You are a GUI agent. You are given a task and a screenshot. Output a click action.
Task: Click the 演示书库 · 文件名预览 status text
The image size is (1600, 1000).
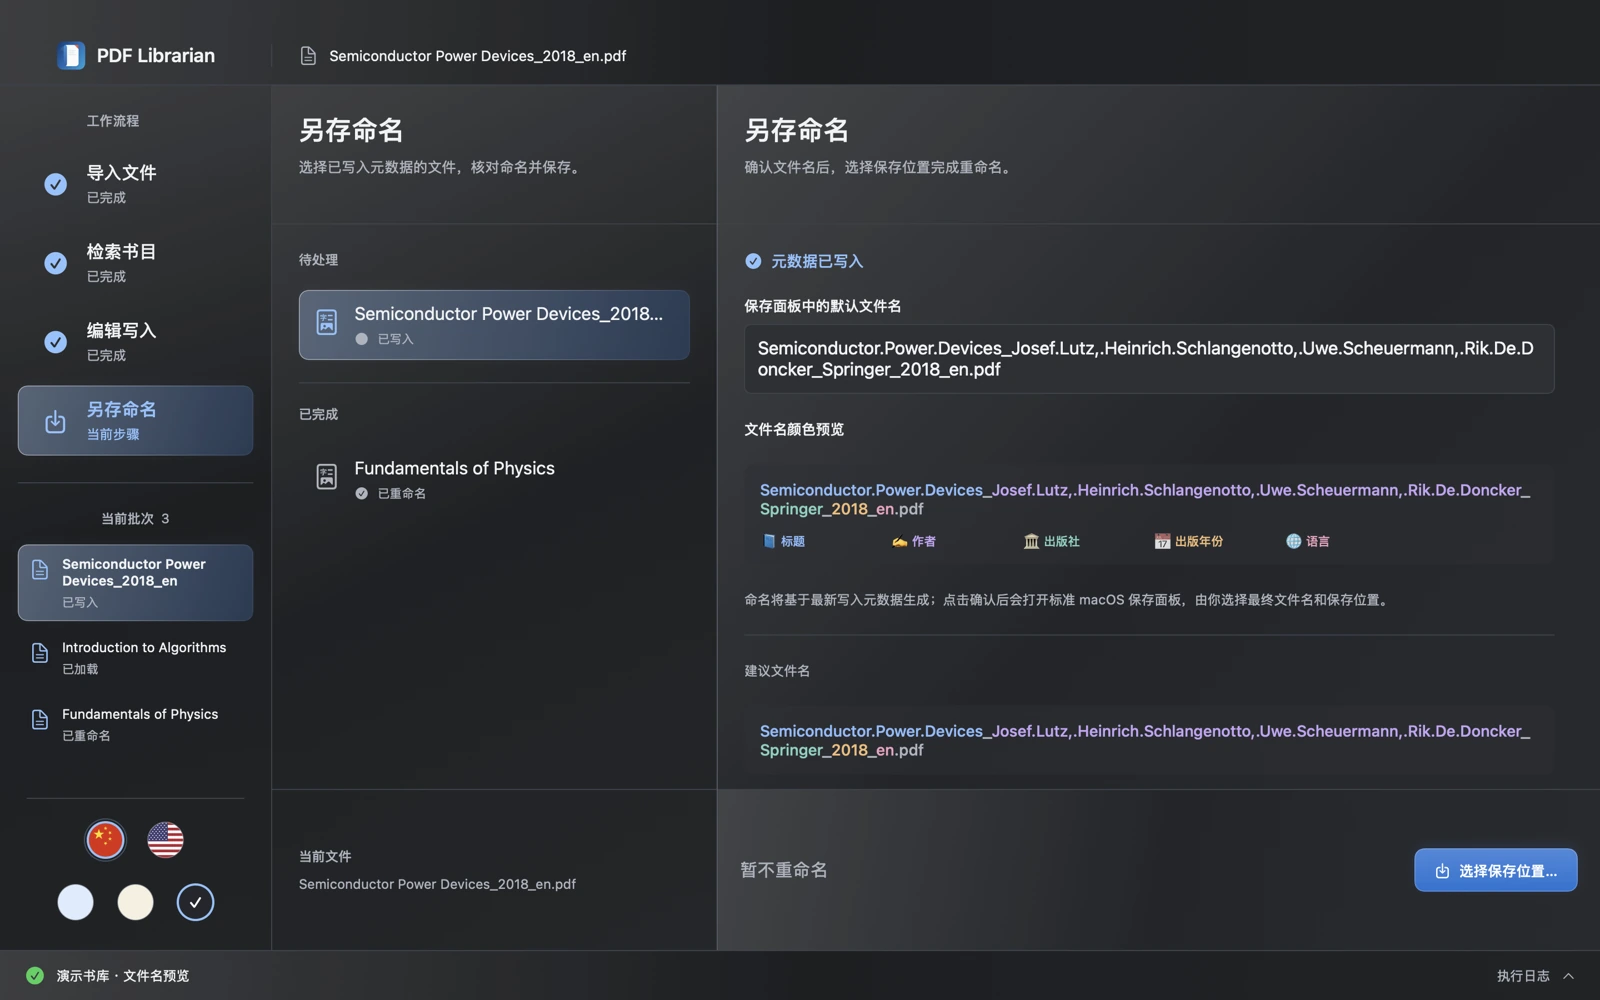123,976
